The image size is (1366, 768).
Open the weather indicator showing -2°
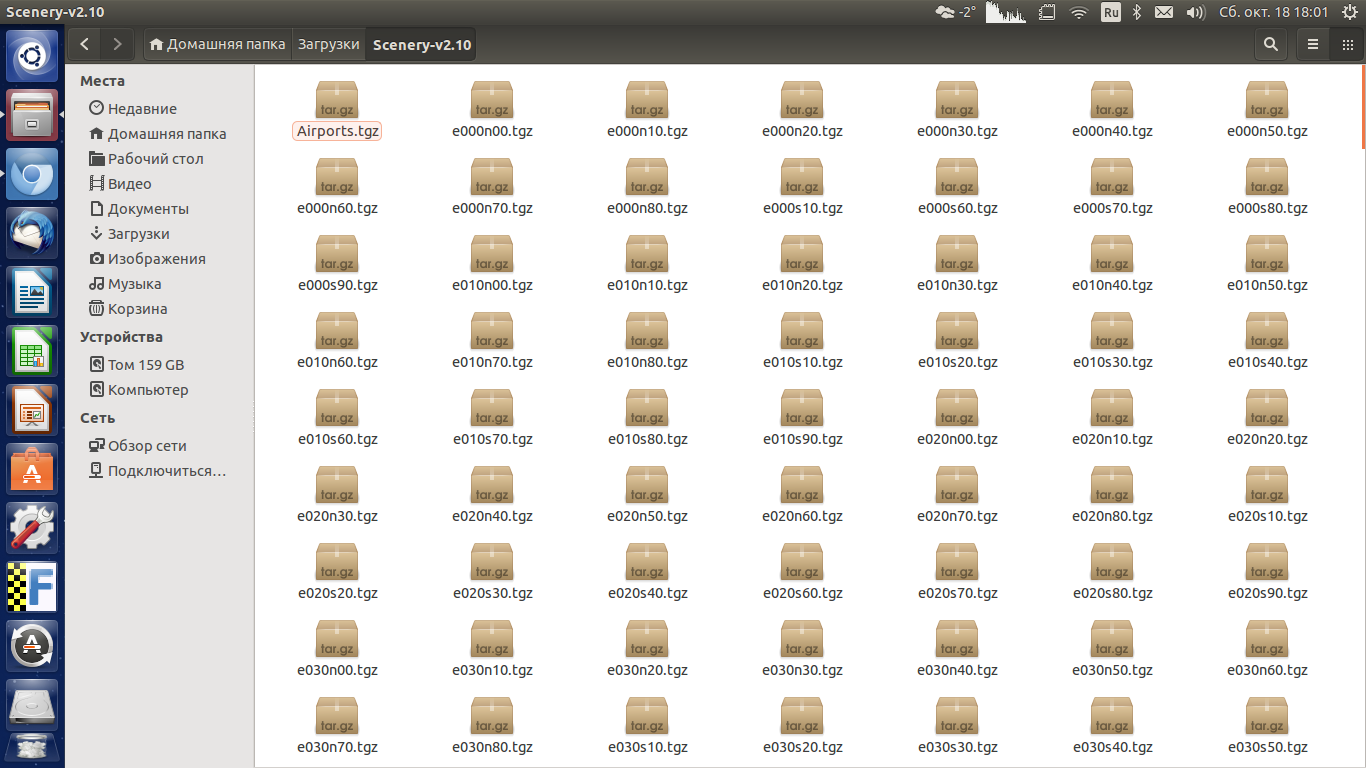[x=955, y=12]
